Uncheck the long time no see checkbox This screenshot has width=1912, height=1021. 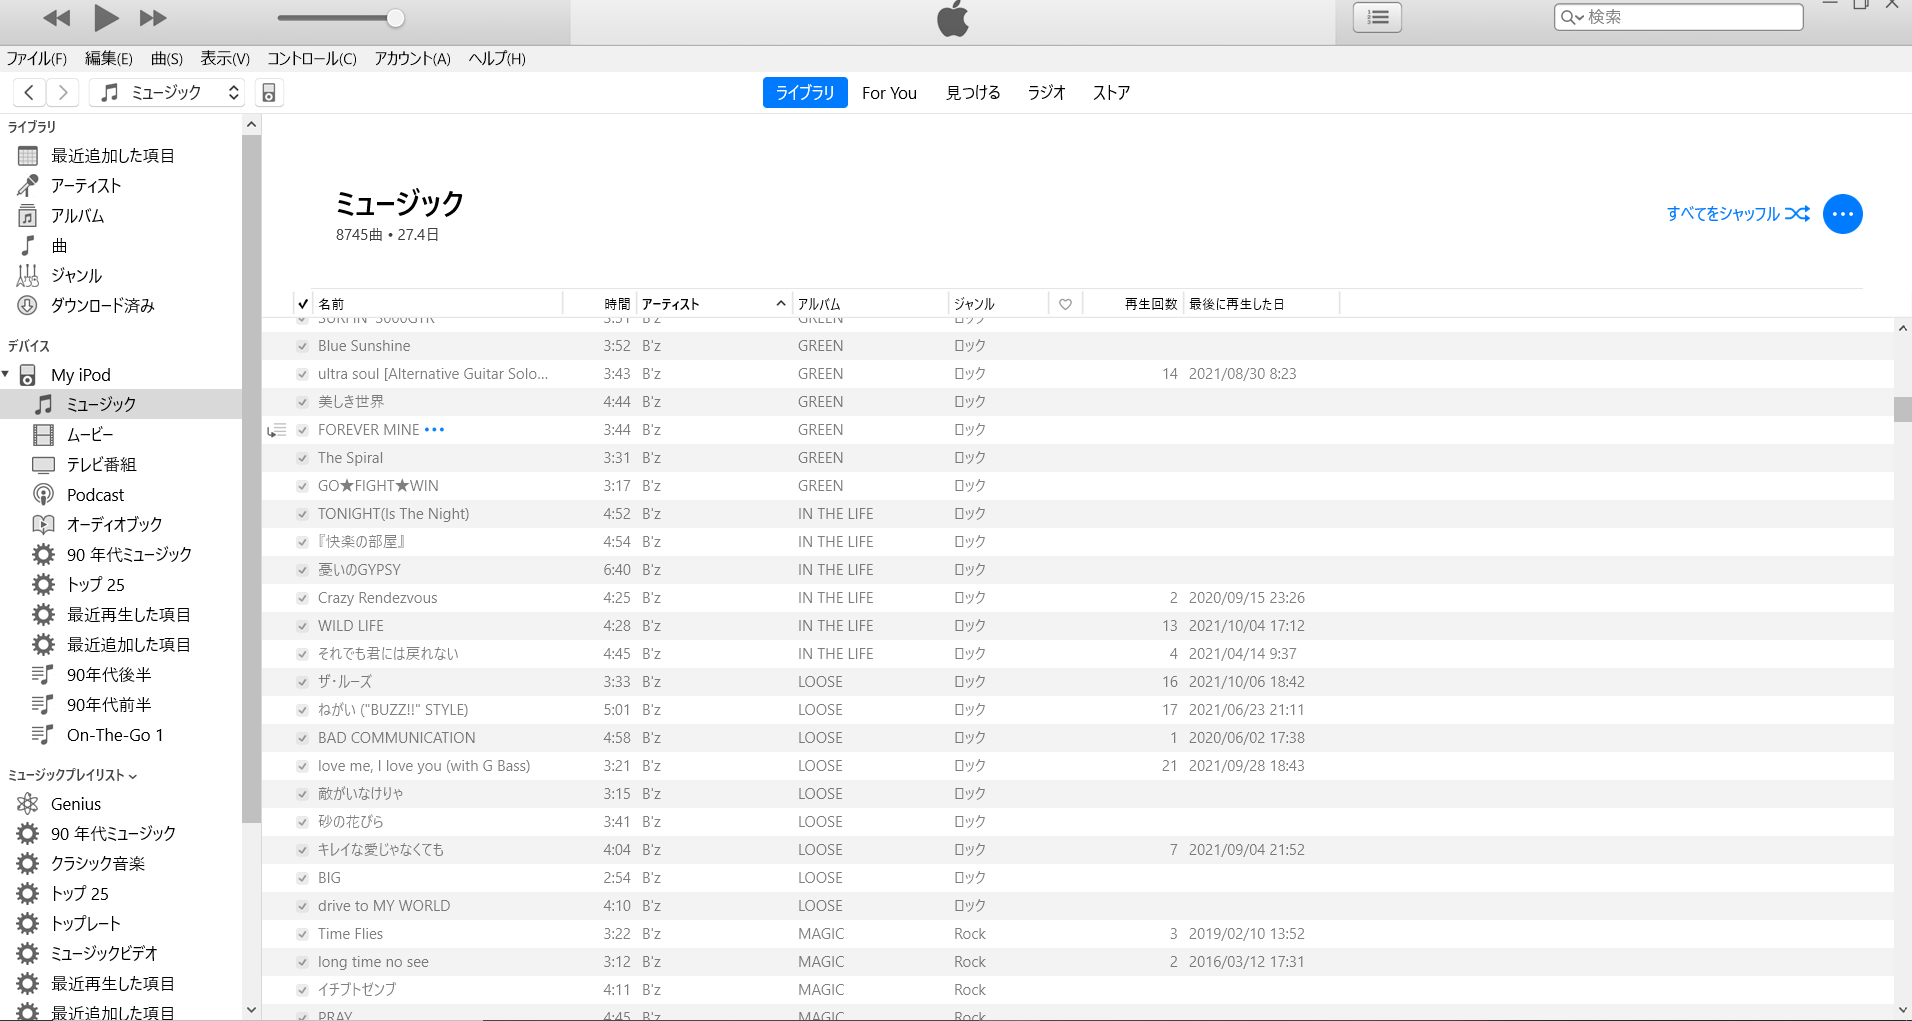pyautogui.click(x=302, y=962)
